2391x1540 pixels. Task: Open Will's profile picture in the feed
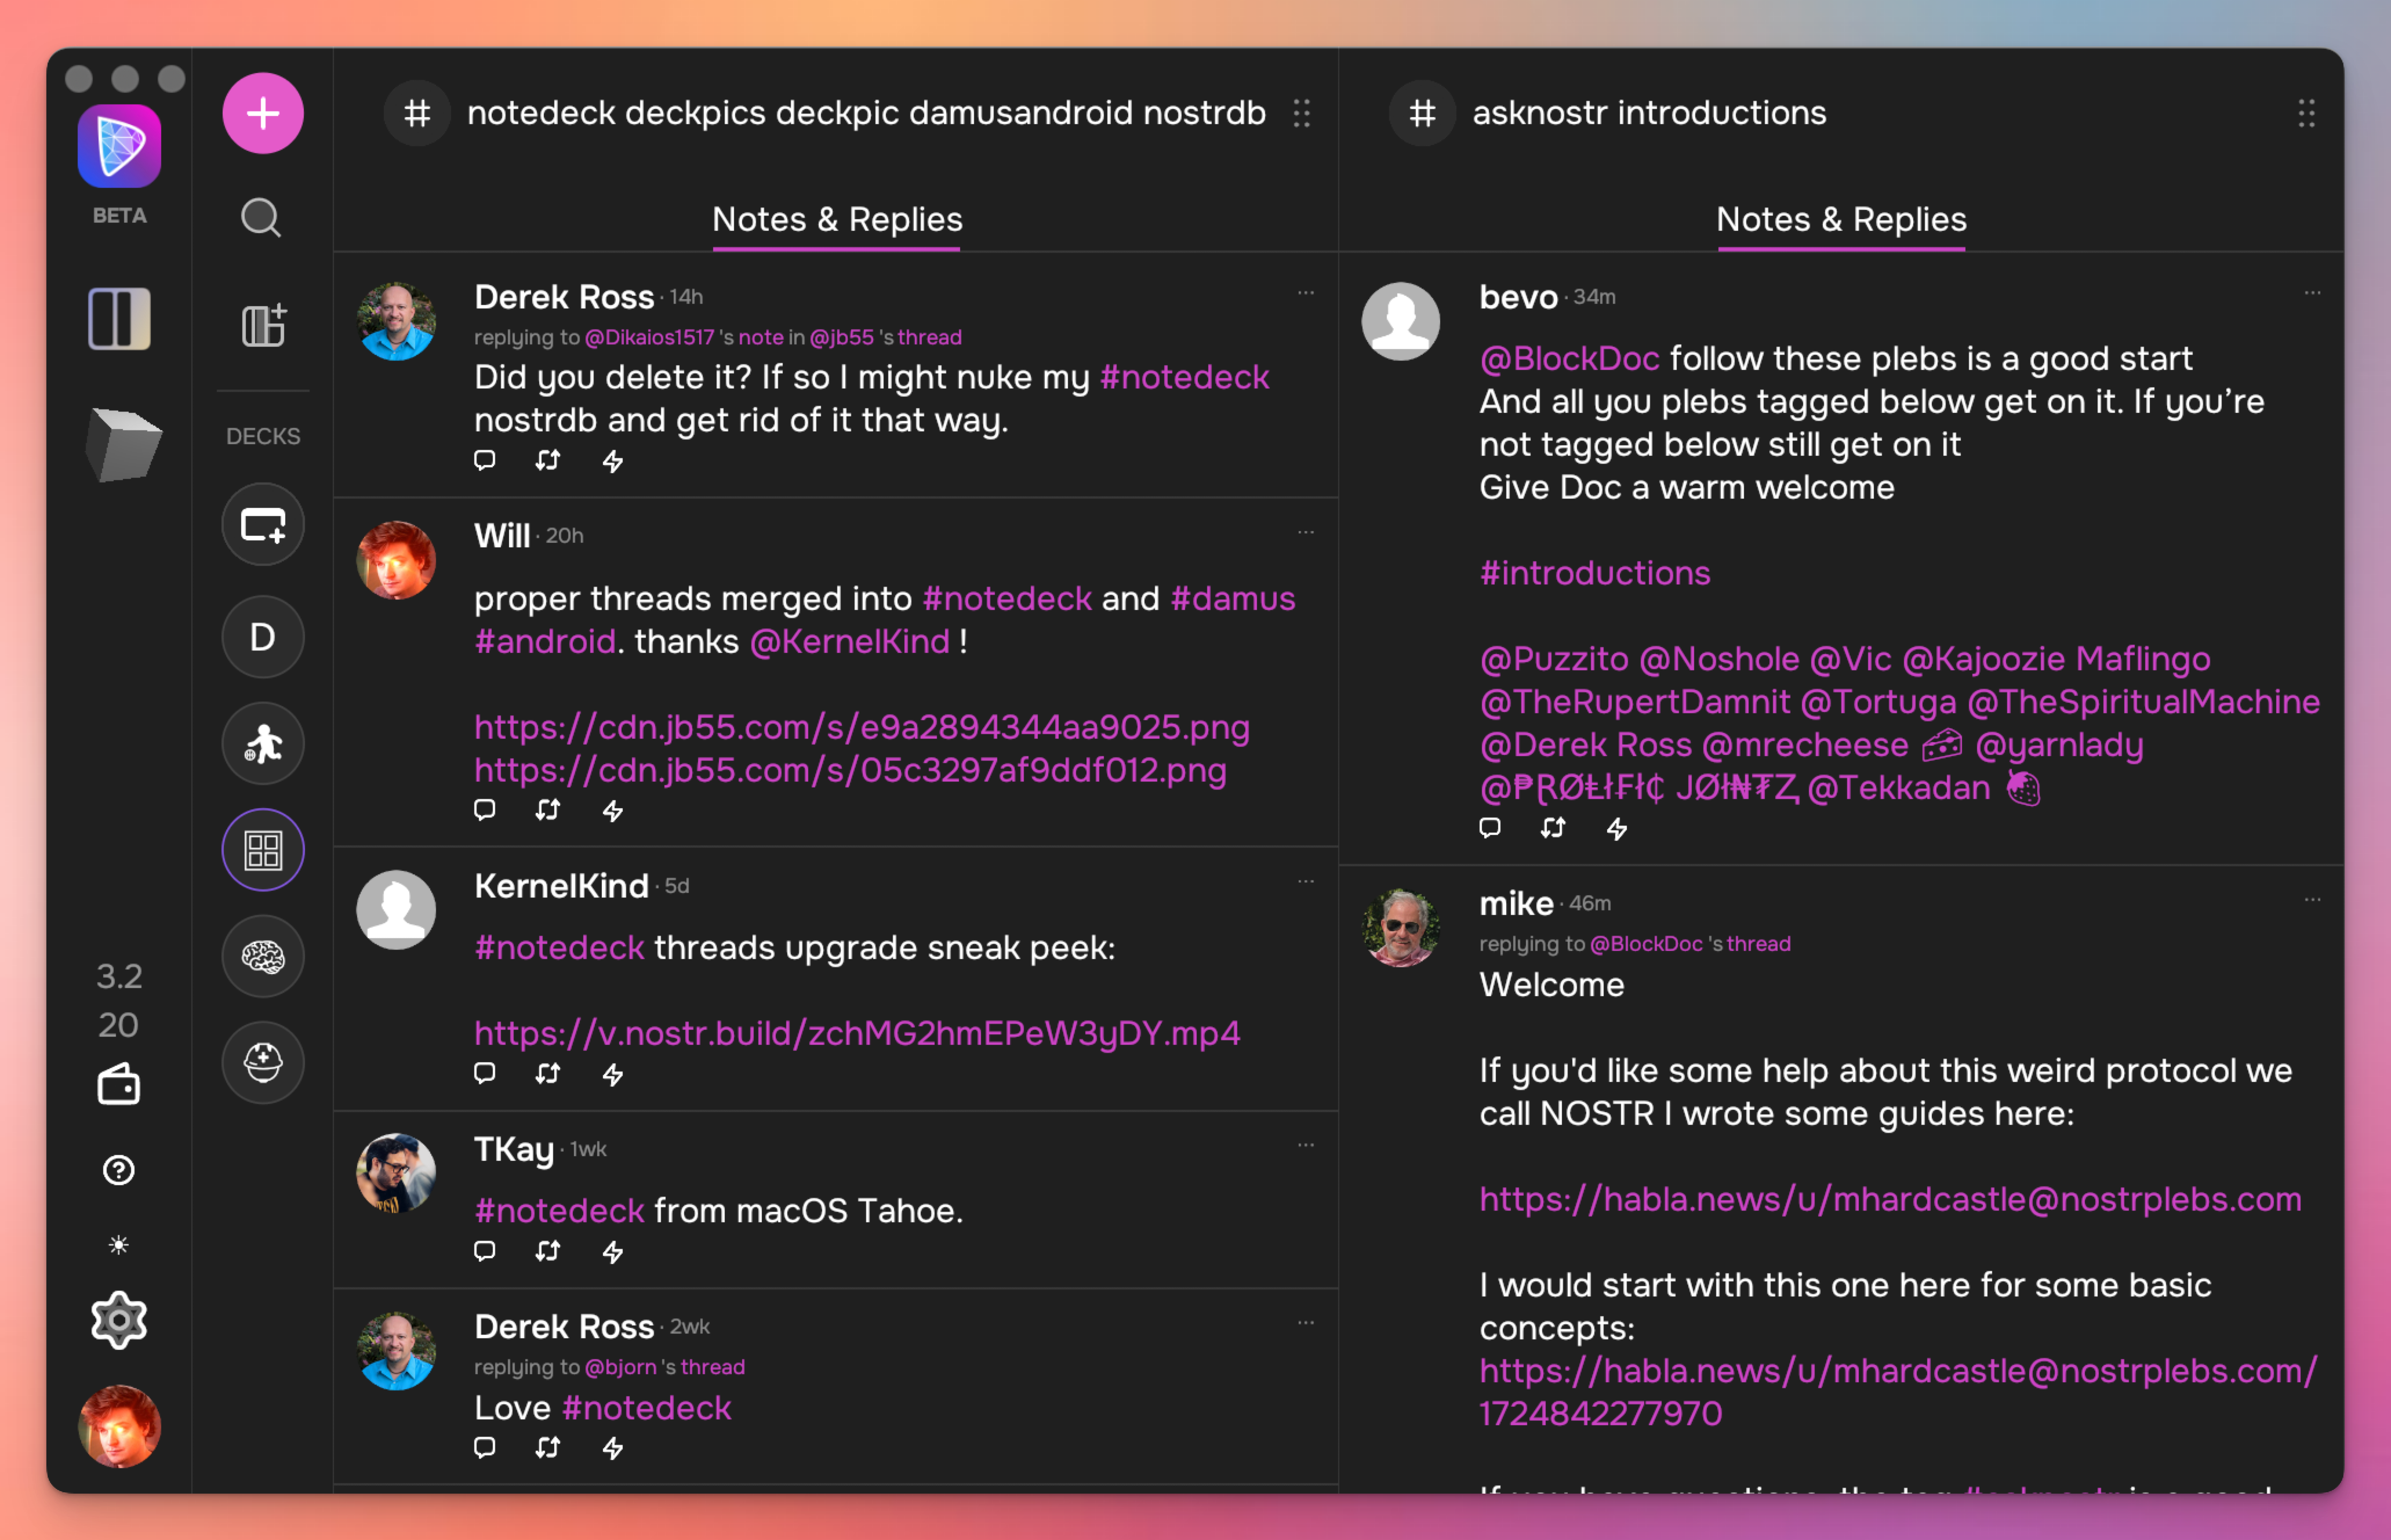pyautogui.click(x=396, y=560)
